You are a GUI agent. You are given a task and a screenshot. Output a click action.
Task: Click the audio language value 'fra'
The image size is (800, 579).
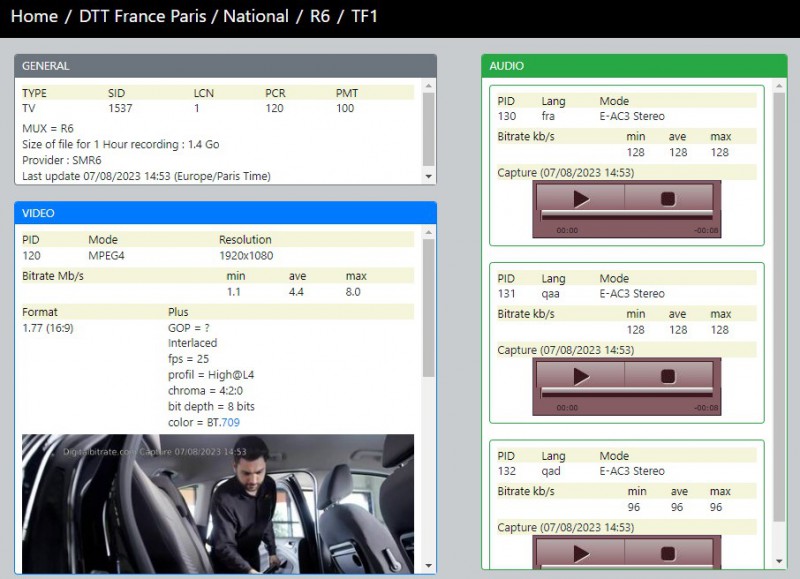tap(548, 116)
